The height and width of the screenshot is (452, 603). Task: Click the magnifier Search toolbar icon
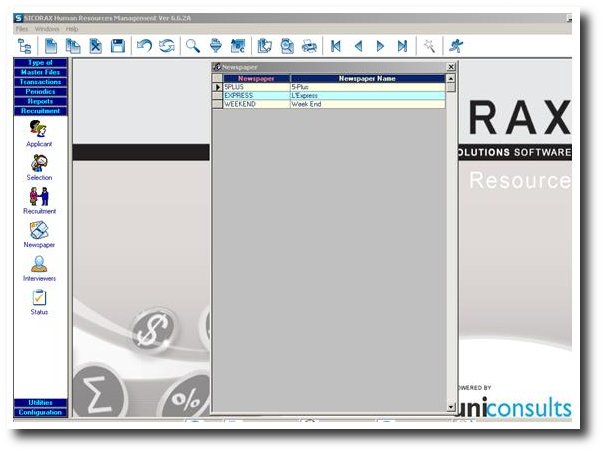click(x=192, y=46)
